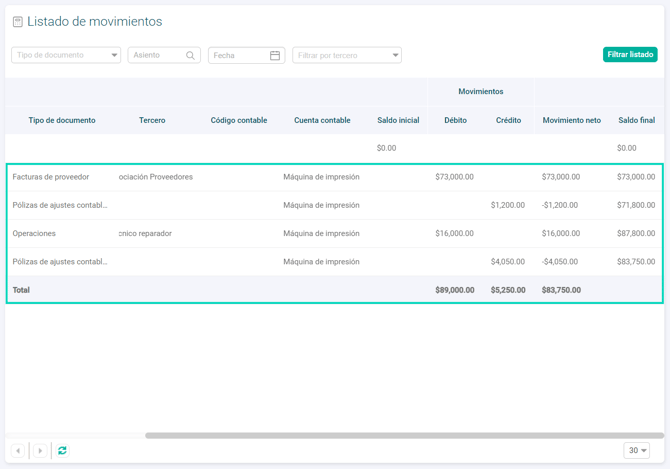This screenshot has height=469, width=670.
Task: Click the Débito column header
Action: [455, 120]
